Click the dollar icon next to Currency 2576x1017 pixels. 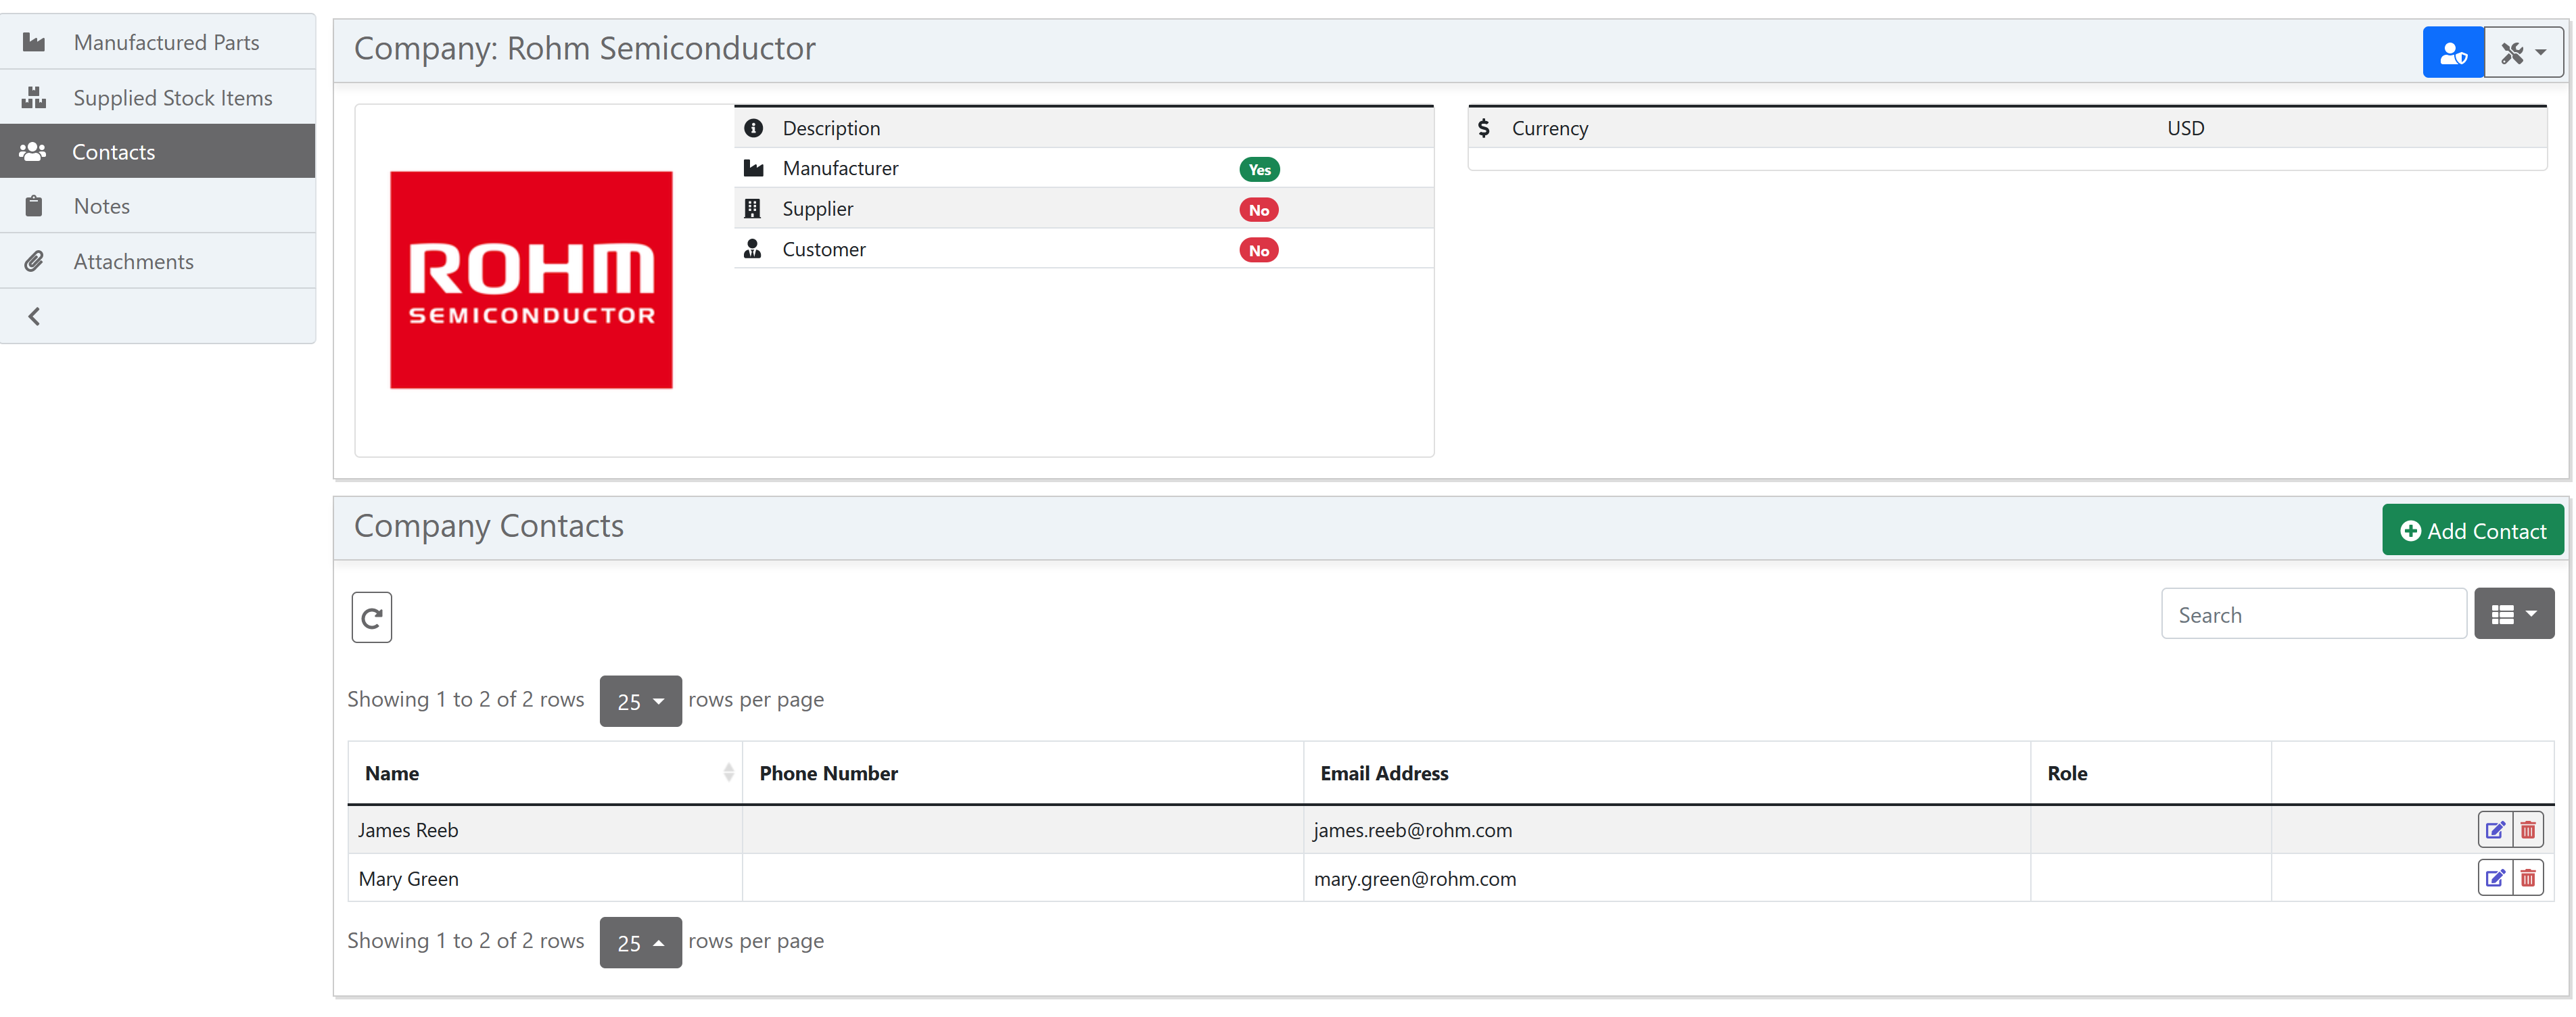click(1484, 128)
